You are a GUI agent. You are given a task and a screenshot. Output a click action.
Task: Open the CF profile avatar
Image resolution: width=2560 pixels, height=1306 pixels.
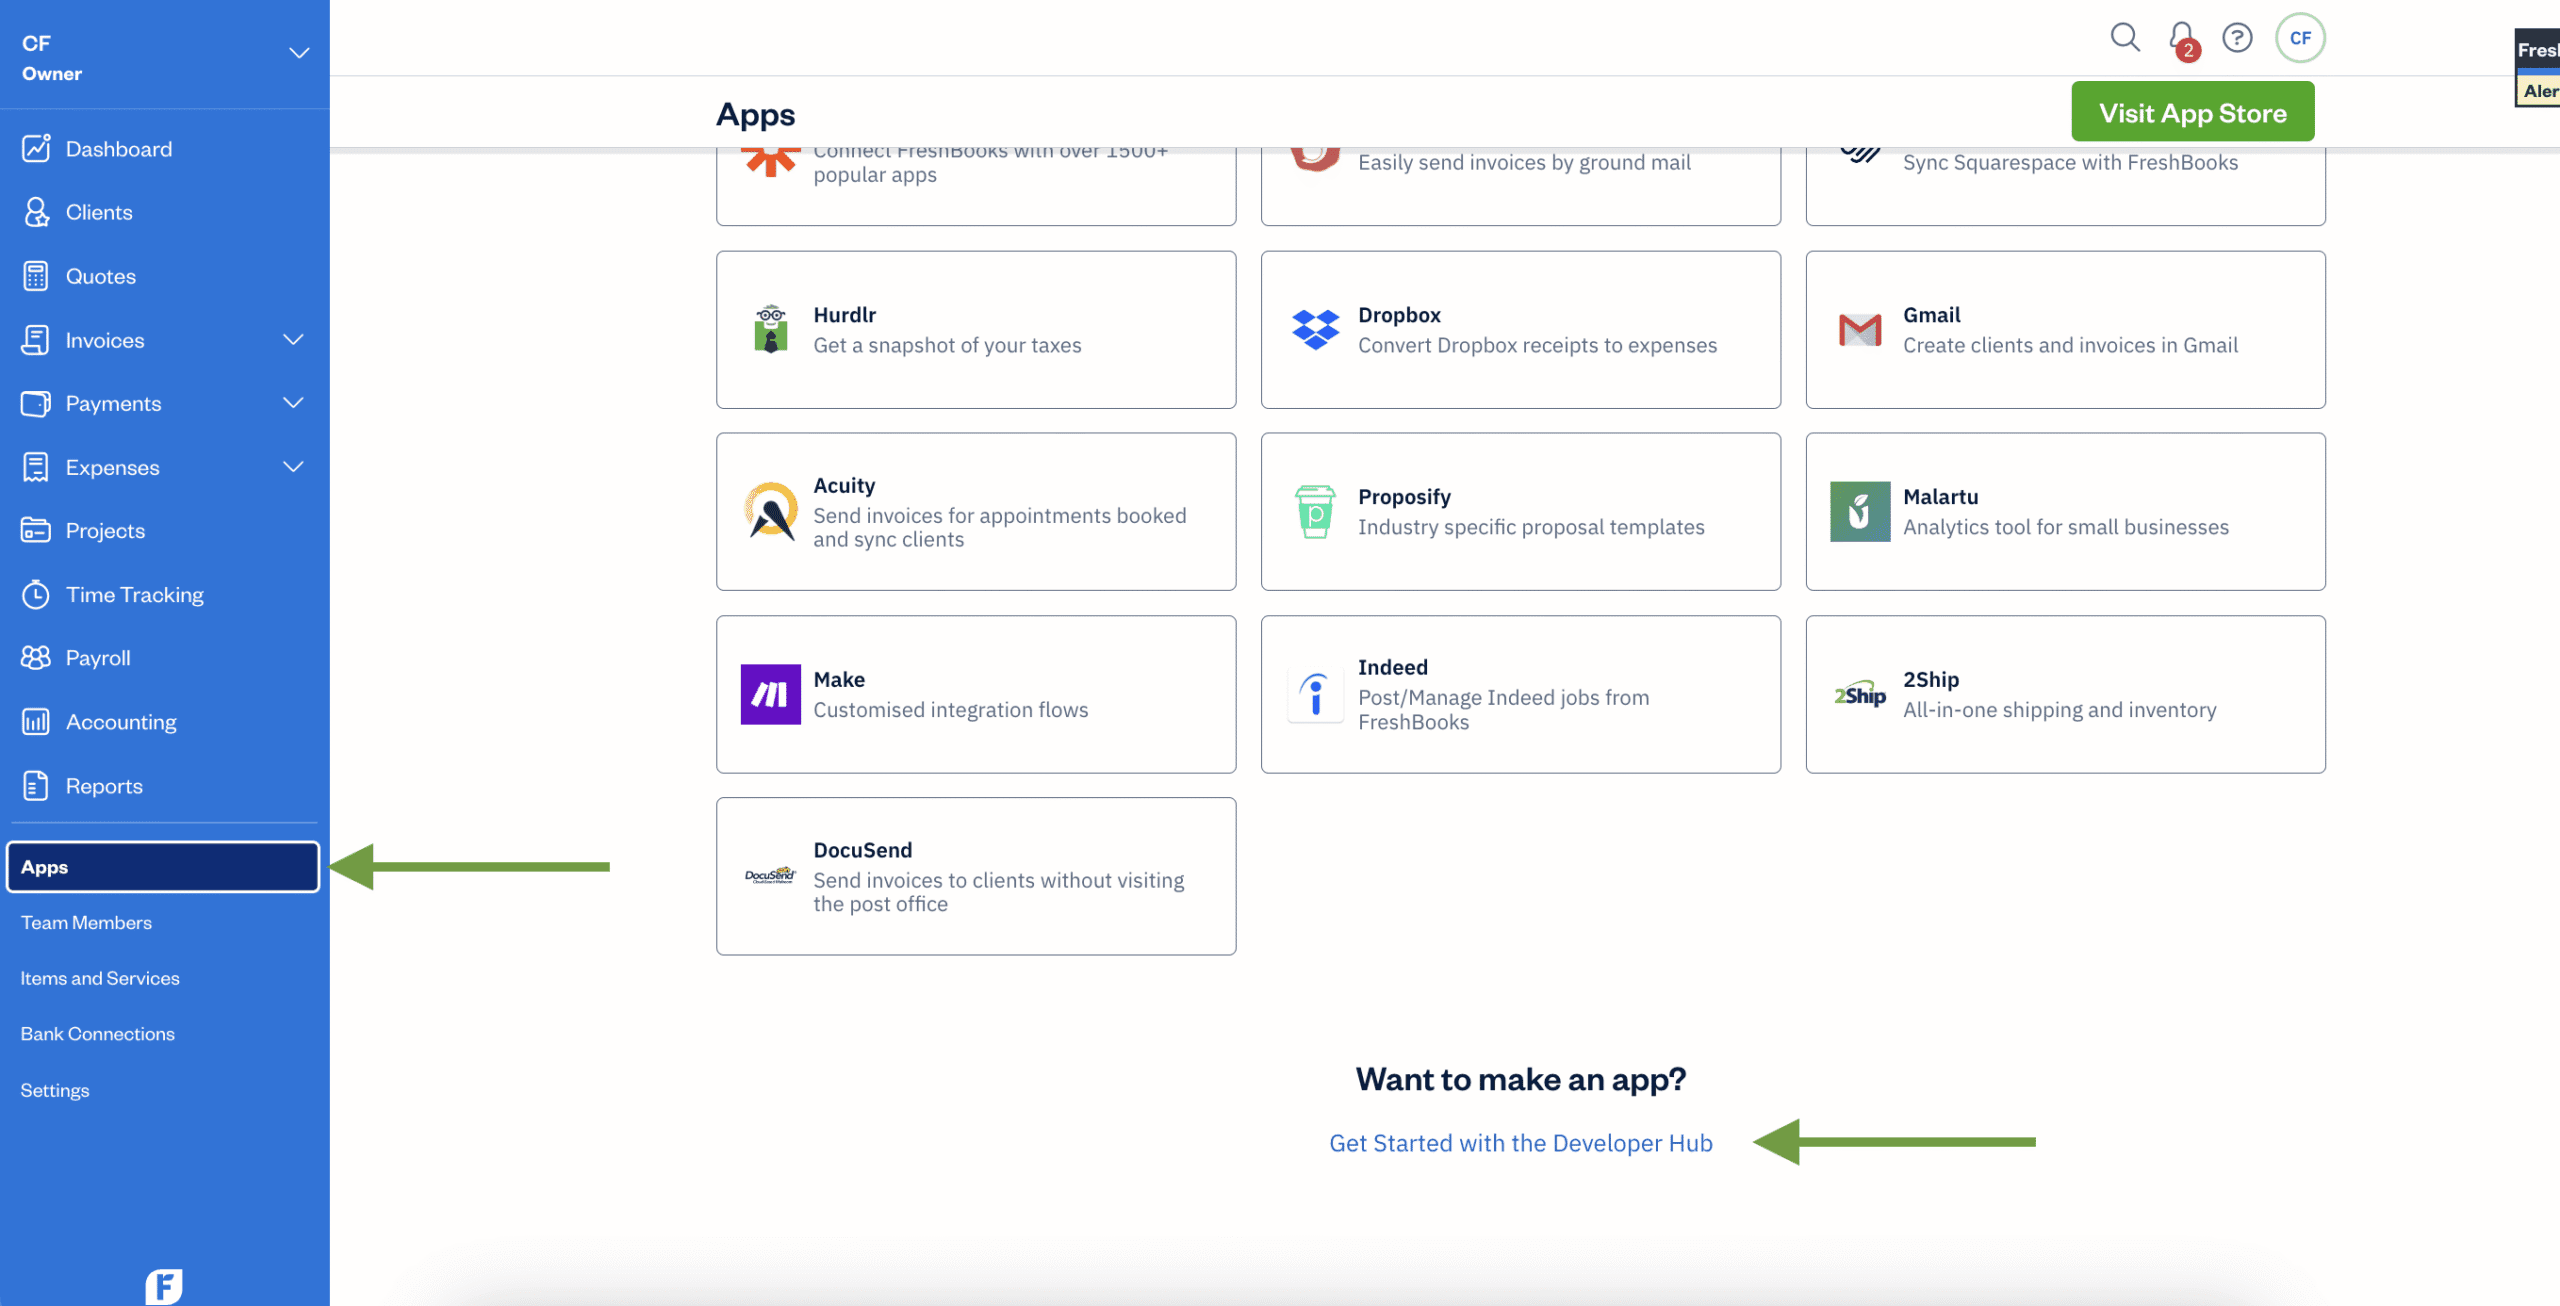[x=2300, y=38]
